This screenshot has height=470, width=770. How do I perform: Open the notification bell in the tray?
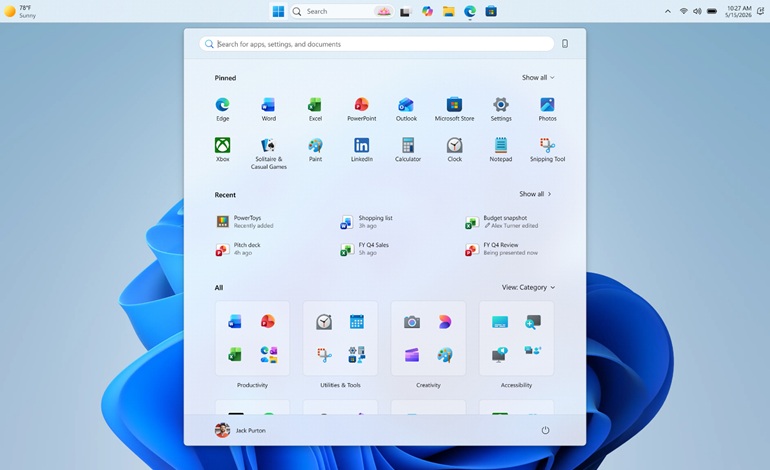click(x=760, y=11)
